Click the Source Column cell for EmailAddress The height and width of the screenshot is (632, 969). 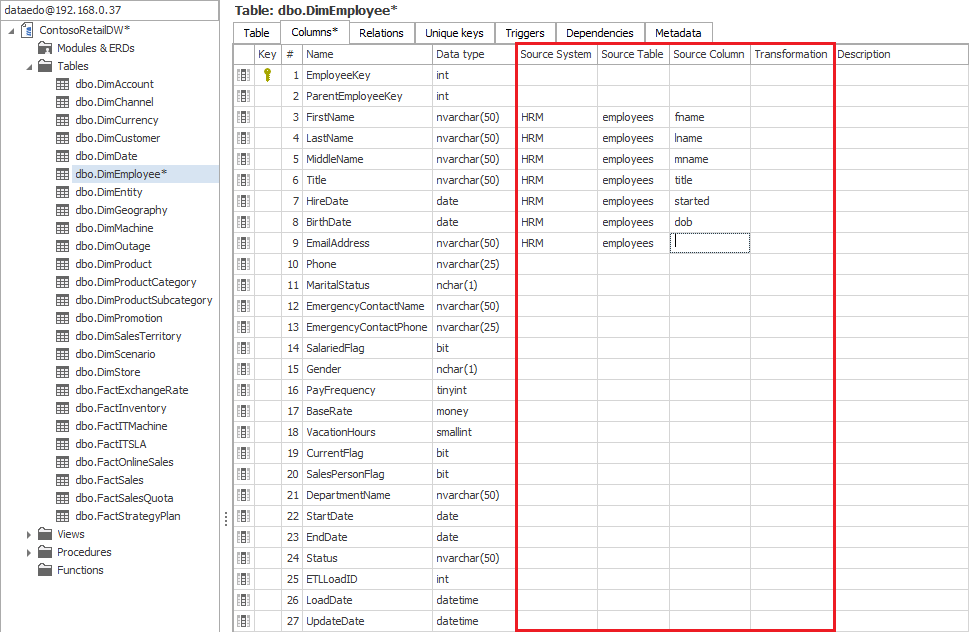point(709,243)
